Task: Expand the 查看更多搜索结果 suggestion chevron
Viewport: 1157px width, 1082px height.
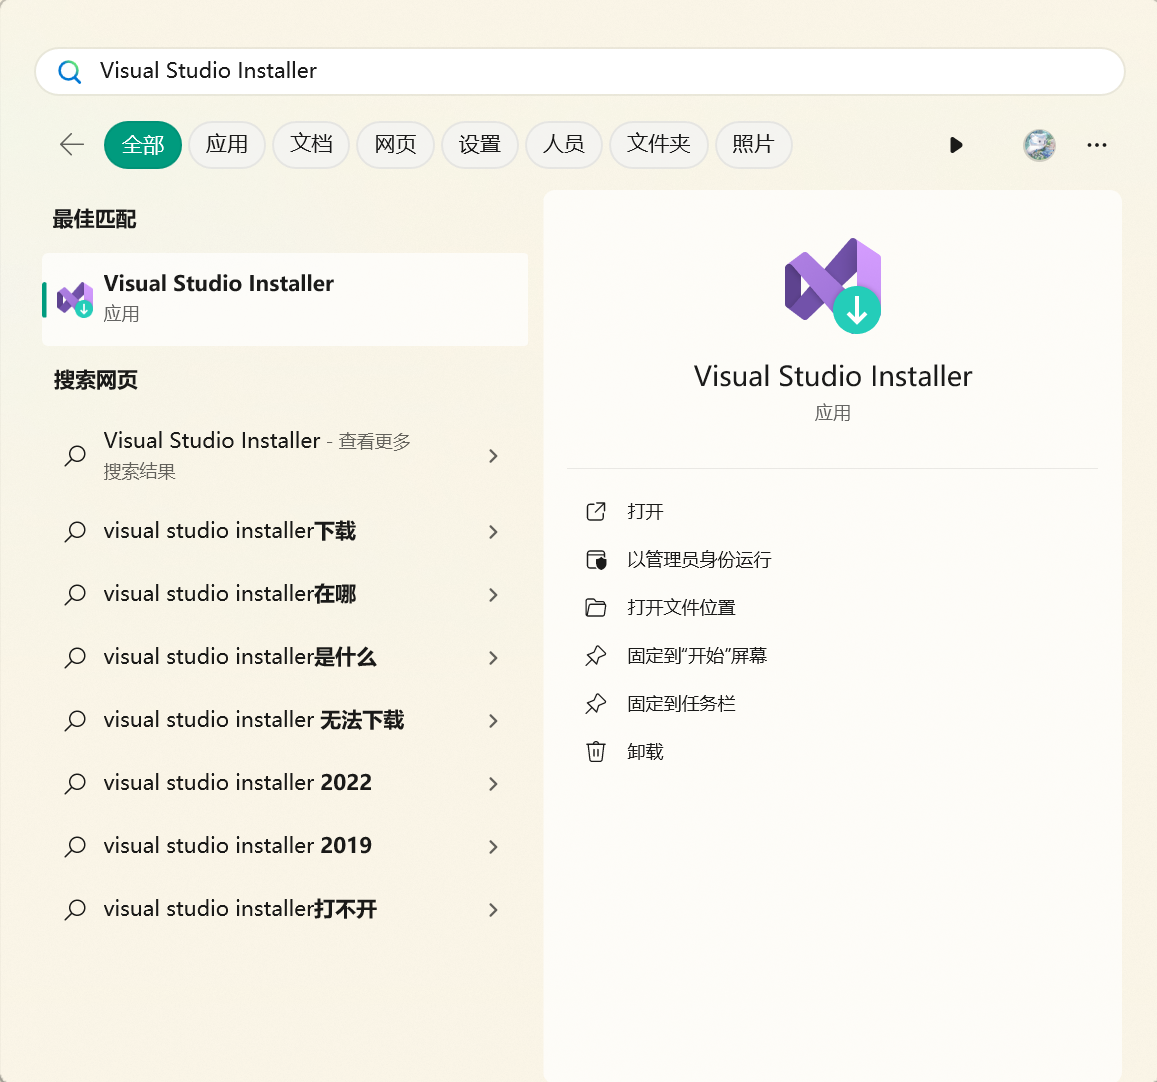Action: (x=493, y=455)
